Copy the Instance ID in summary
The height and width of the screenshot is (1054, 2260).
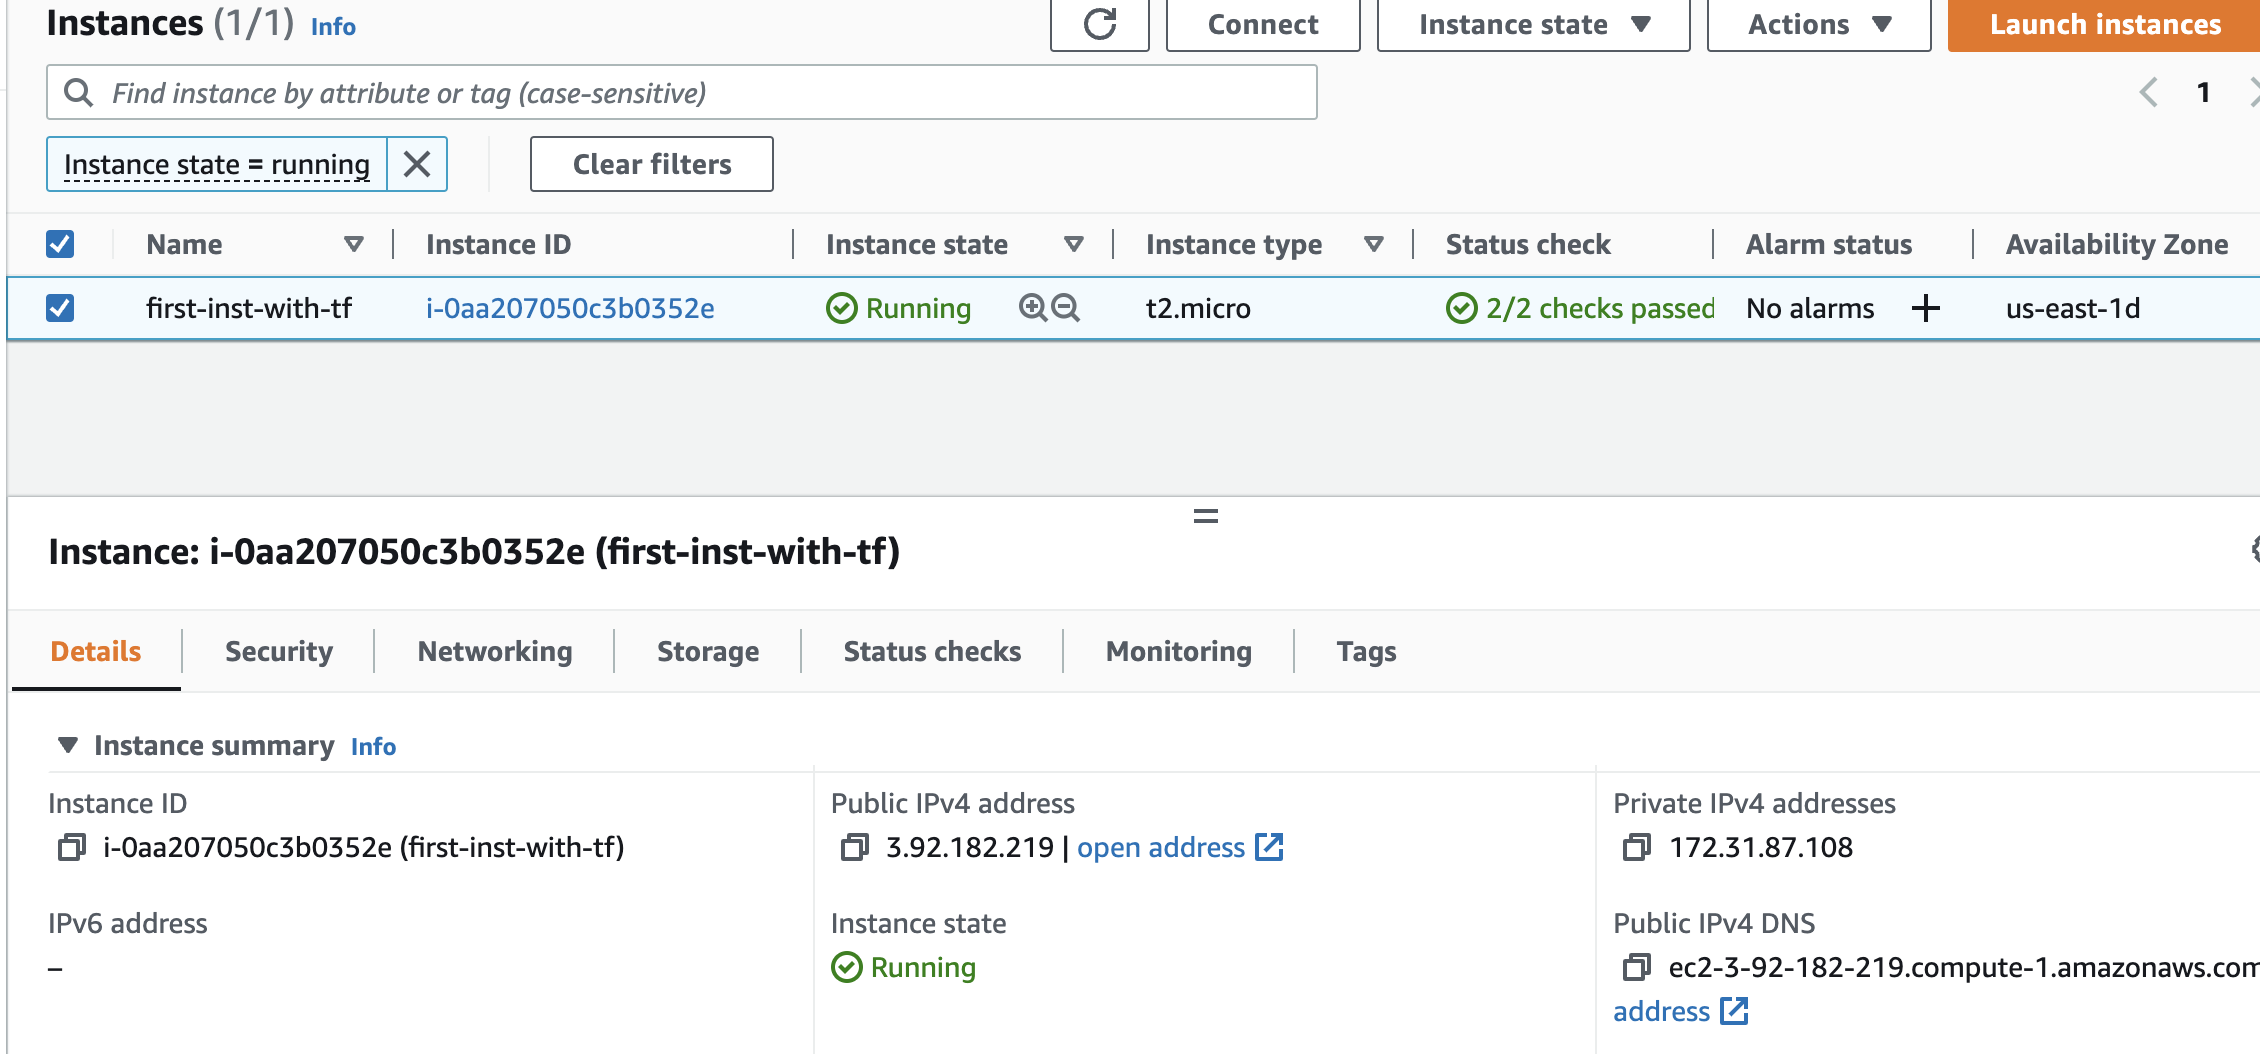pos(71,848)
